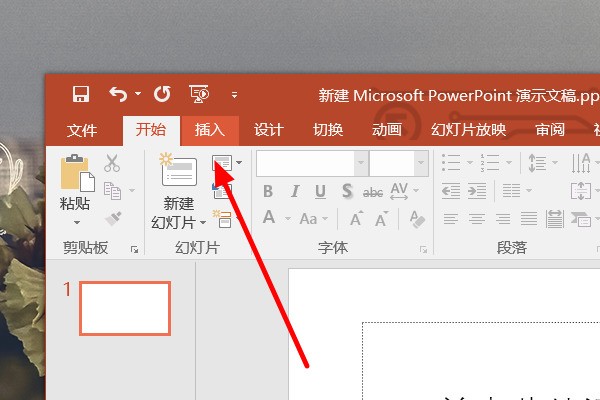The width and height of the screenshot is (600, 400).
Task: Open the 设计 (Design) tab
Action: 268,130
